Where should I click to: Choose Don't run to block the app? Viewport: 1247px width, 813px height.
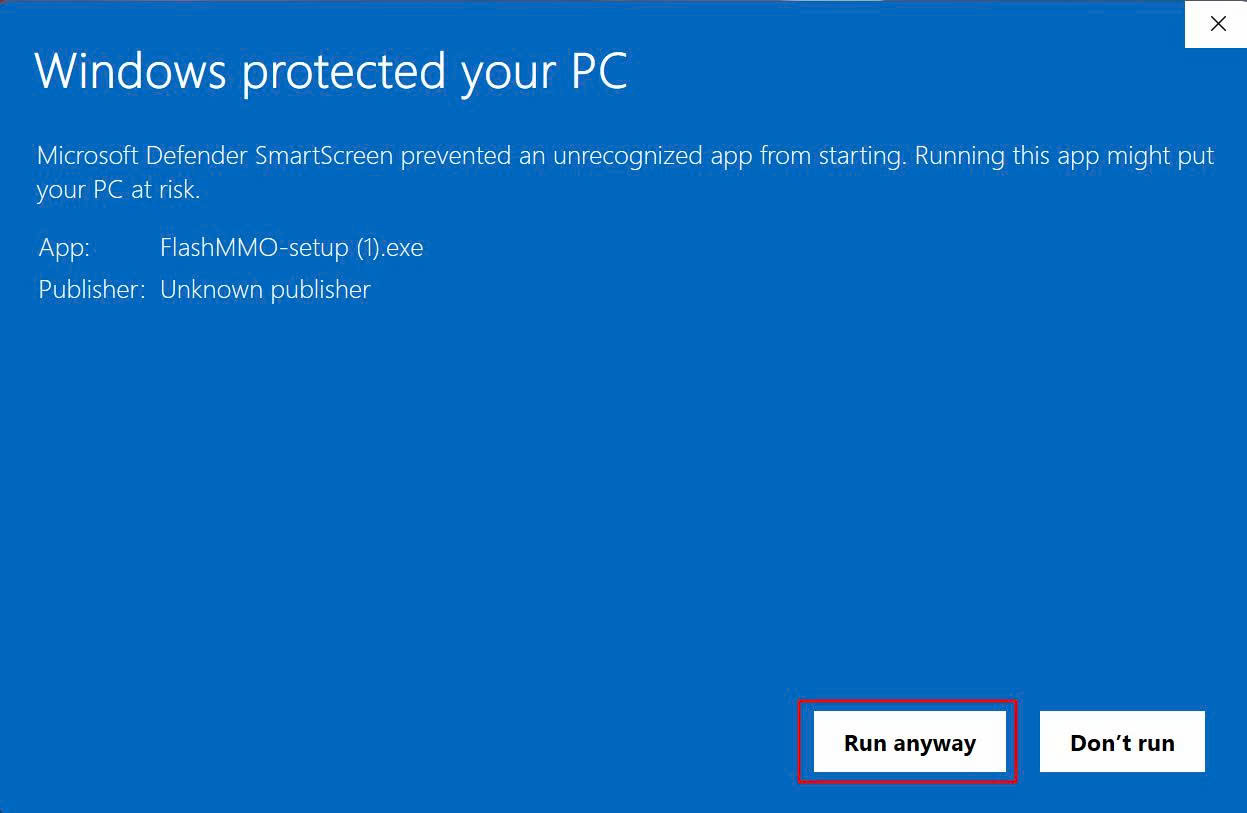point(1122,742)
